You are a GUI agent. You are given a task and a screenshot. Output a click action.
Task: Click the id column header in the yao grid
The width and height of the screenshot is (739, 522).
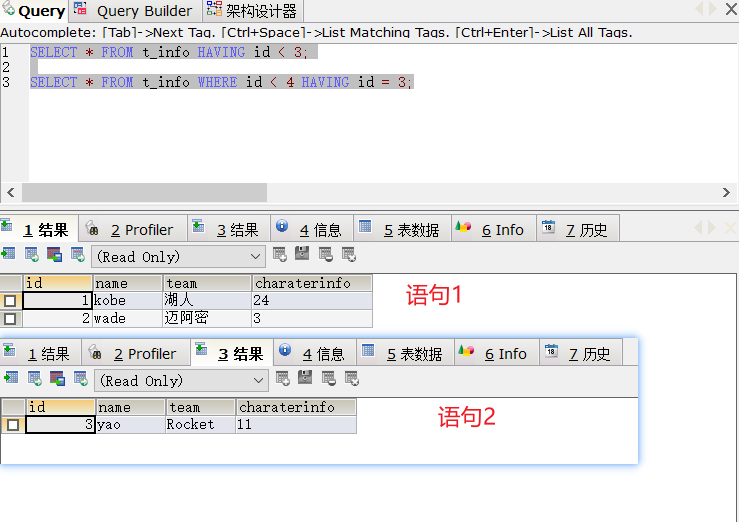click(60, 407)
